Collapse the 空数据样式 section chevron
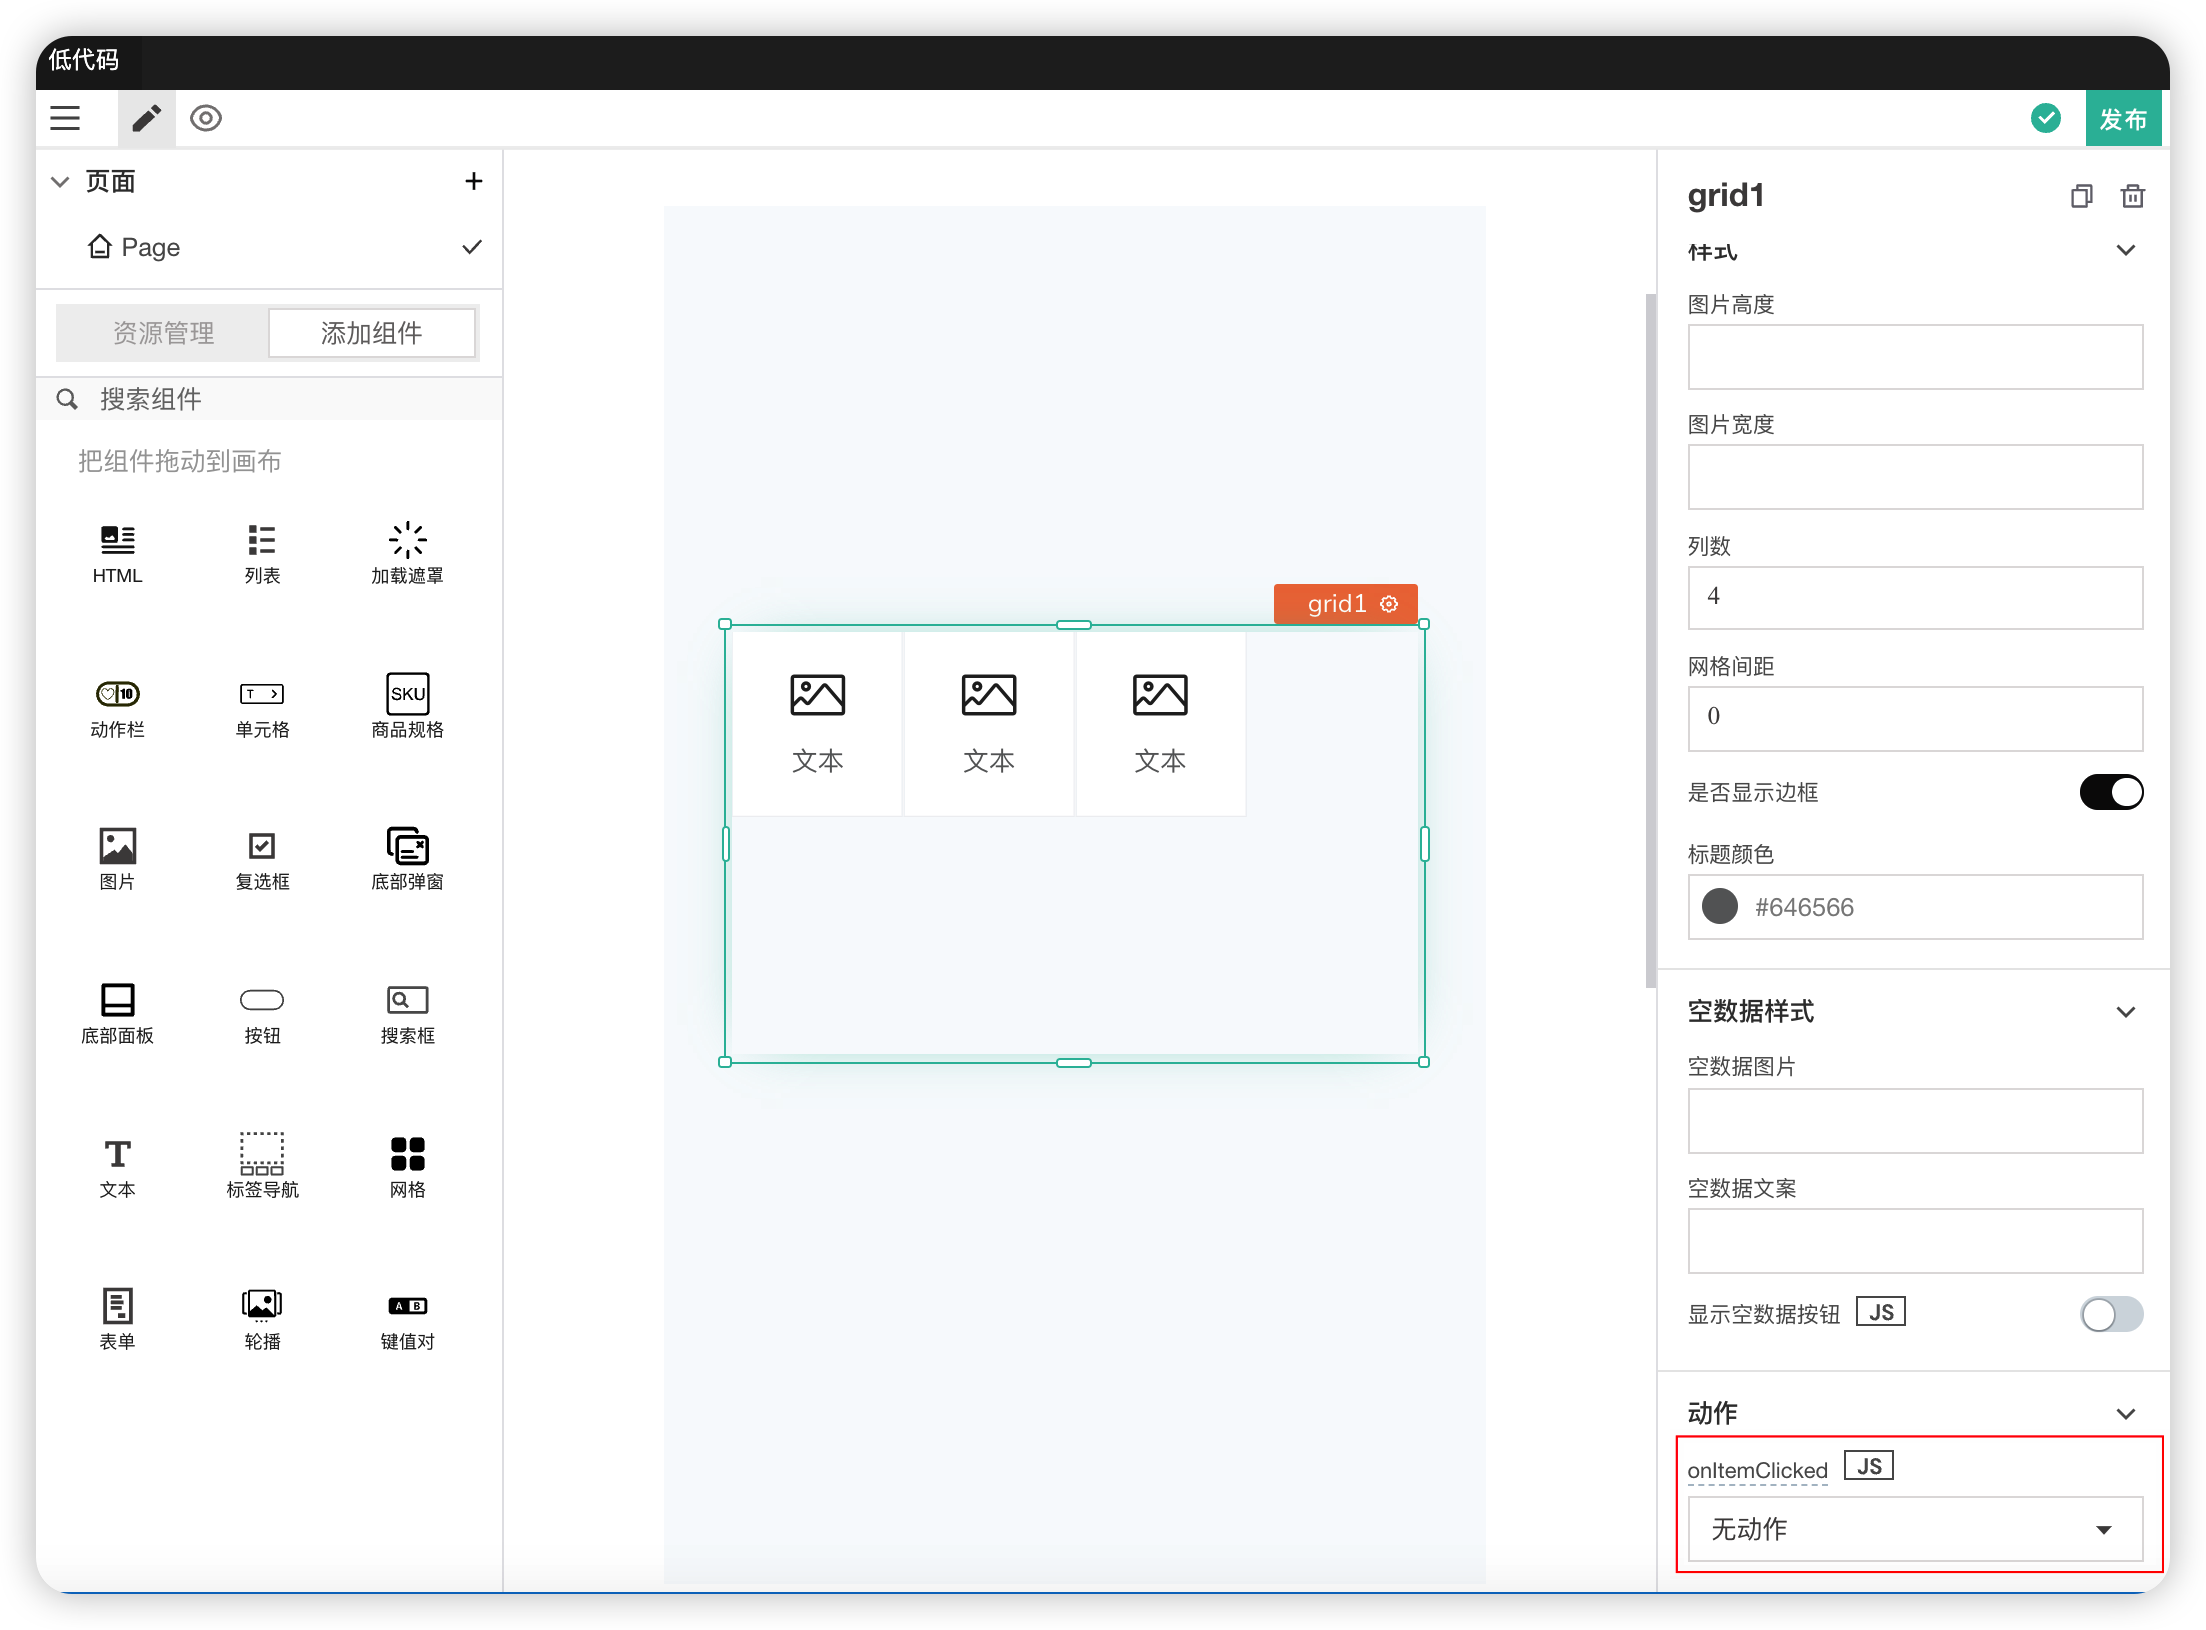This screenshot has width=2206, height=1630. [2125, 1012]
